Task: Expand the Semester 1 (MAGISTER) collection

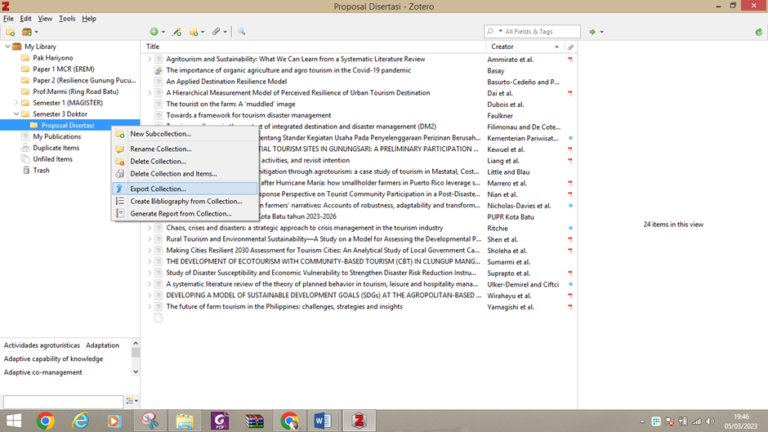Action: click(17, 103)
